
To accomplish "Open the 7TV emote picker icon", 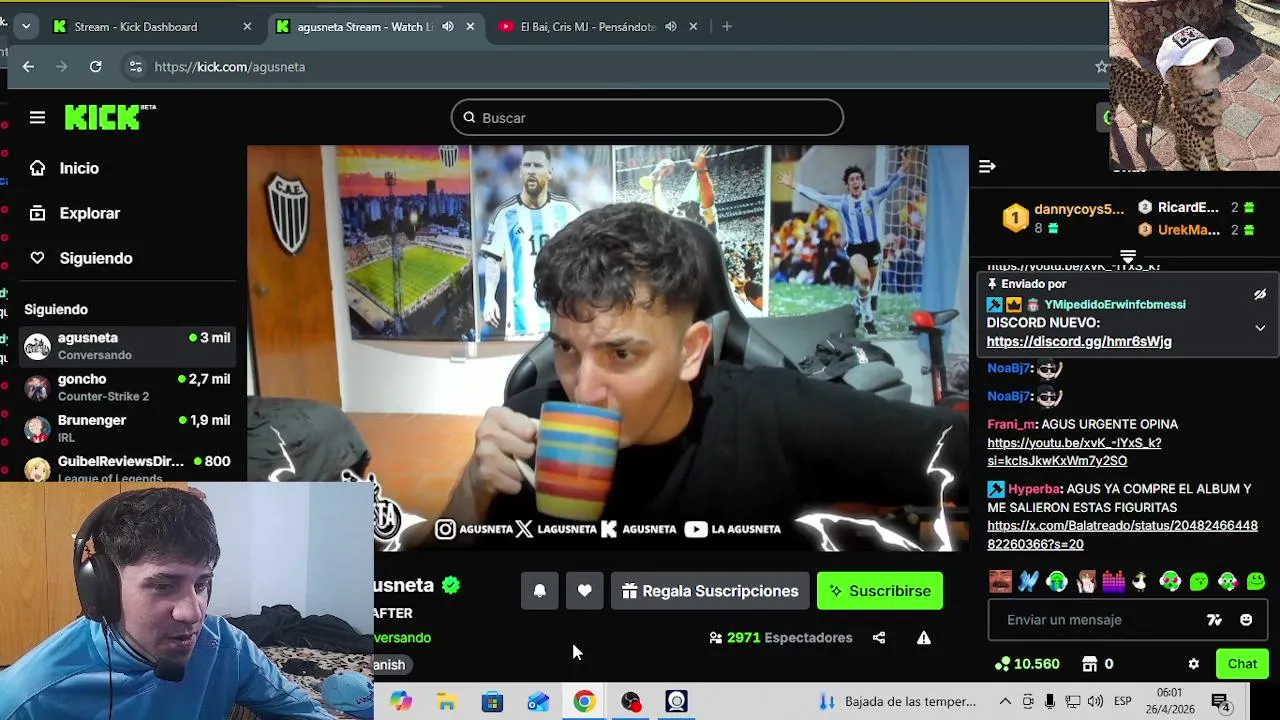I will [1214, 620].
